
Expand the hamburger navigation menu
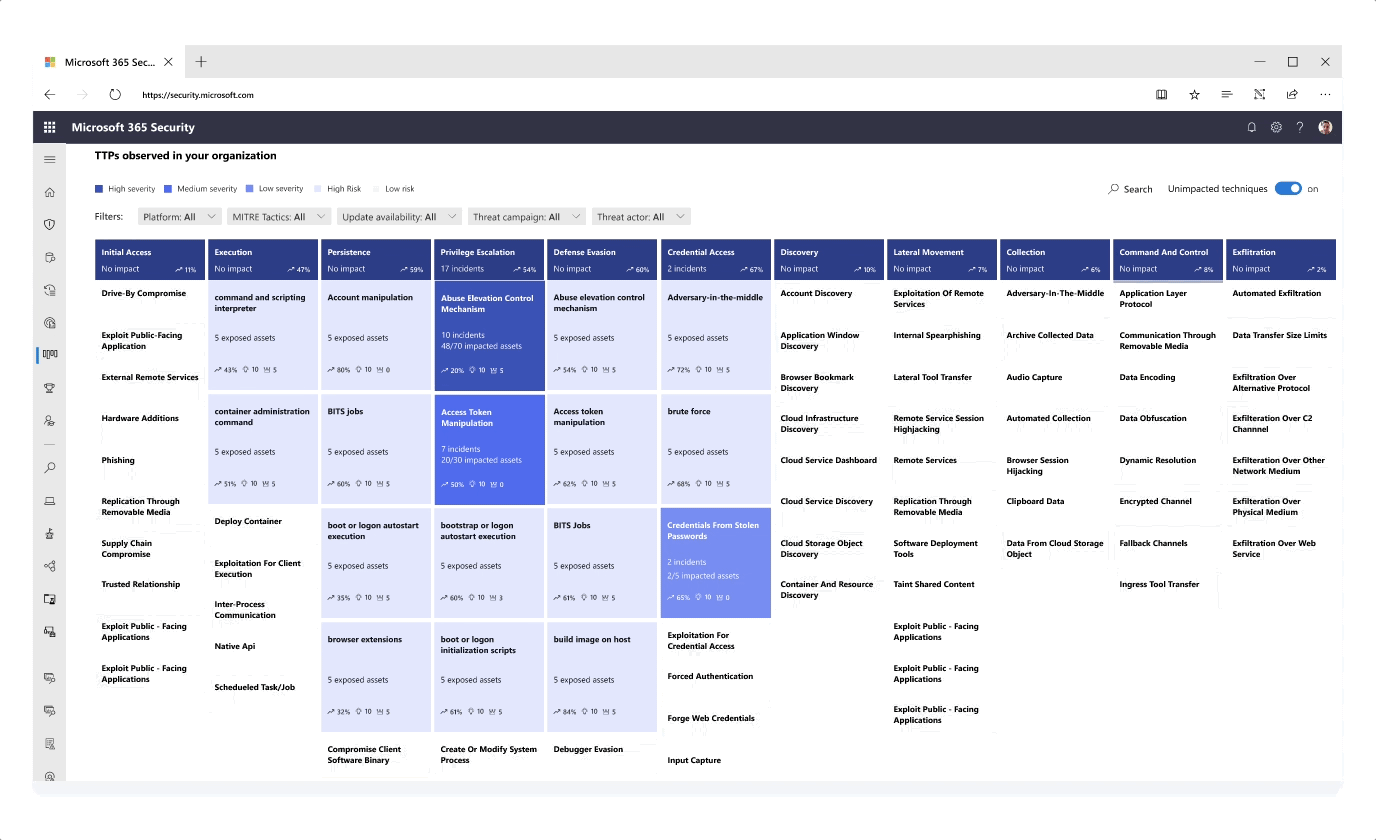point(50,159)
